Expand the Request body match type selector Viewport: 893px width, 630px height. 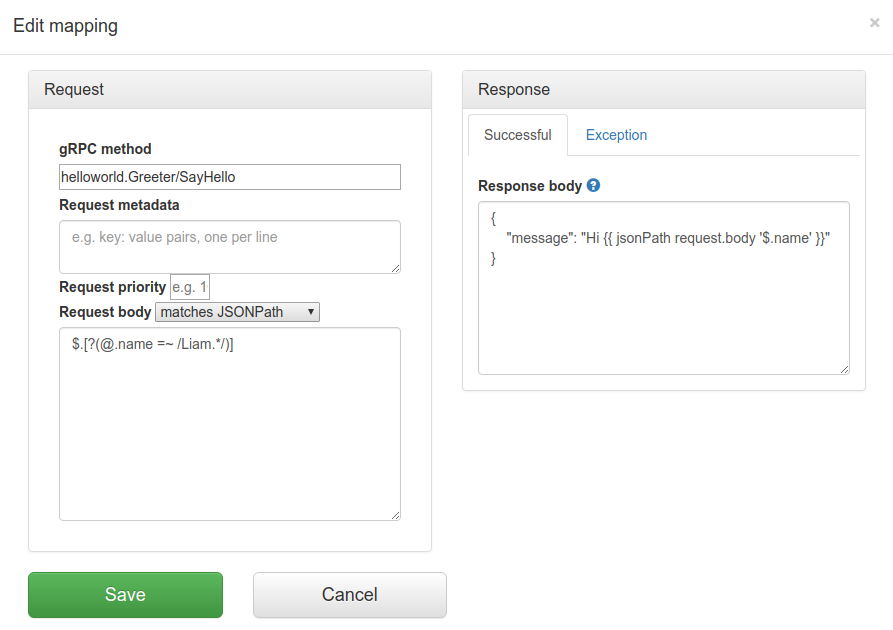237,311
